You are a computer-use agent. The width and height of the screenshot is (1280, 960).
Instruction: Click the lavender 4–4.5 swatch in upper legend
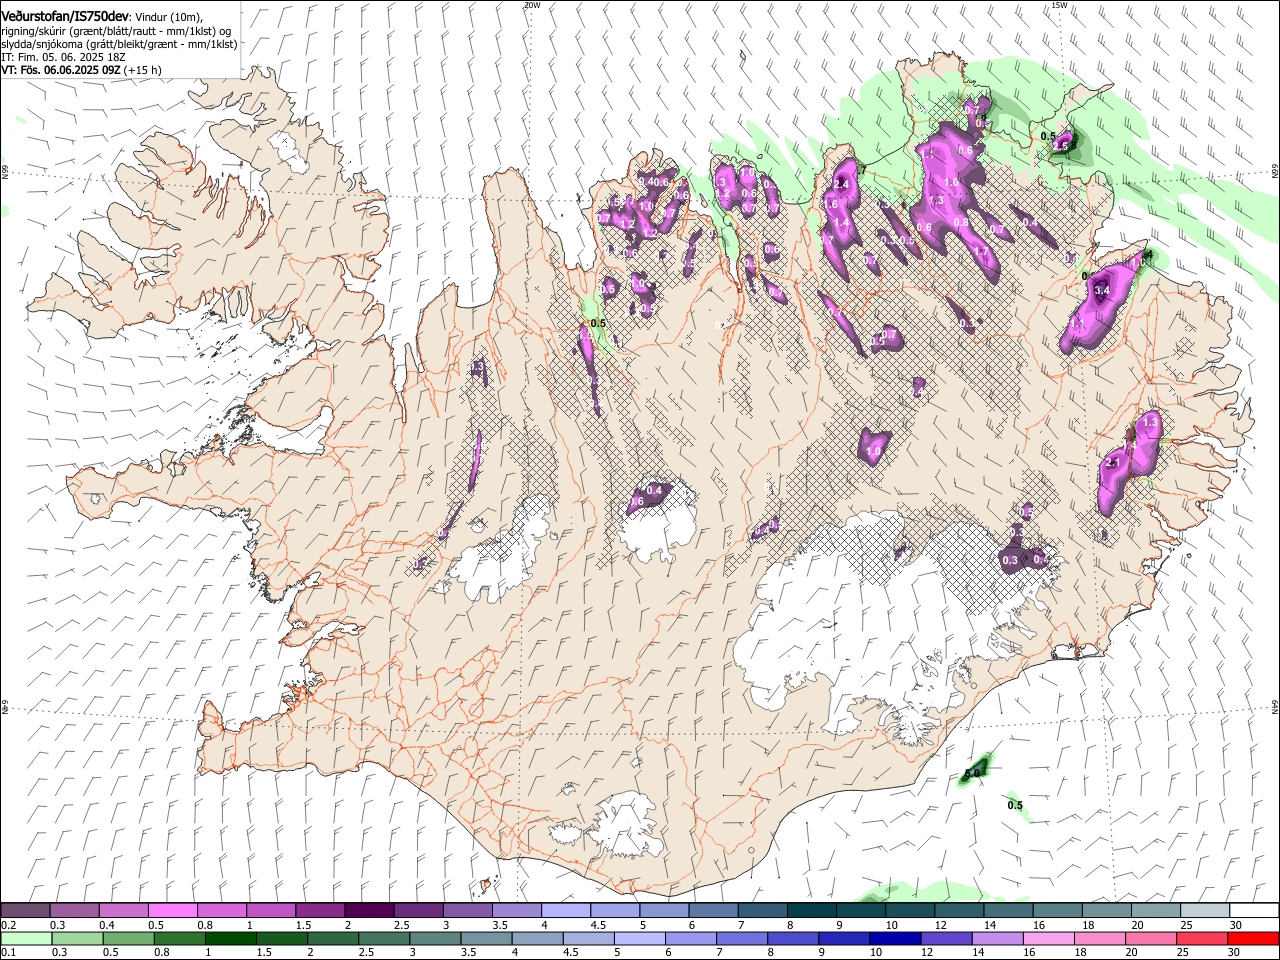pyautogui.click(x=566, y=911)
